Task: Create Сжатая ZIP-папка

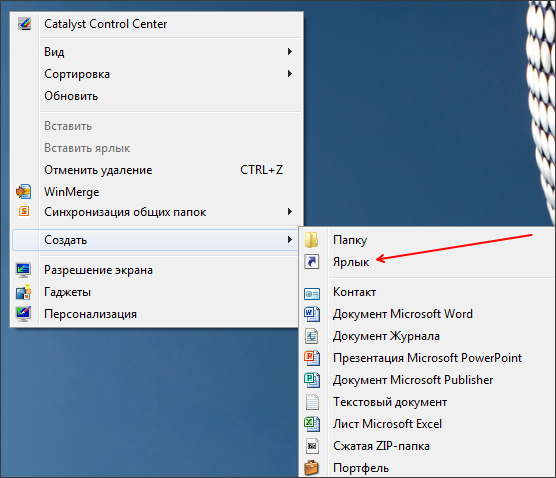Action: point(427,446)
